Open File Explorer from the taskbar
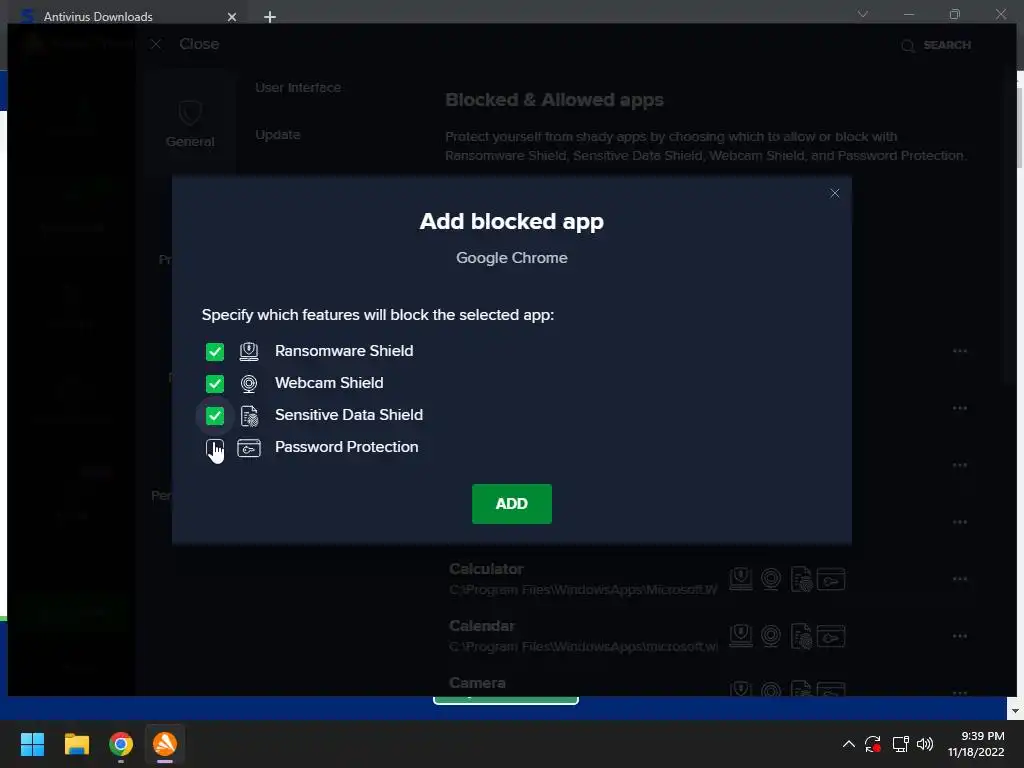This screenshot has height=768, width=1024. (76, 744)
